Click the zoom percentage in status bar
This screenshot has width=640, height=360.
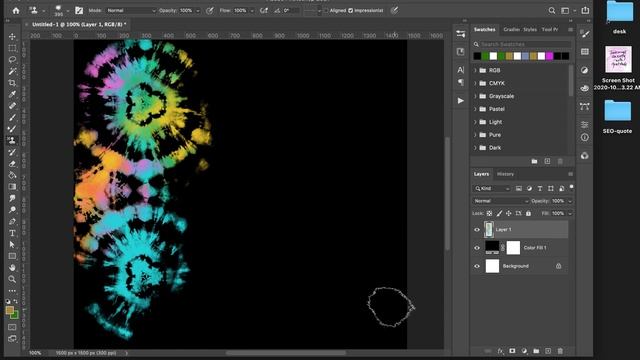tap(35, 353)
